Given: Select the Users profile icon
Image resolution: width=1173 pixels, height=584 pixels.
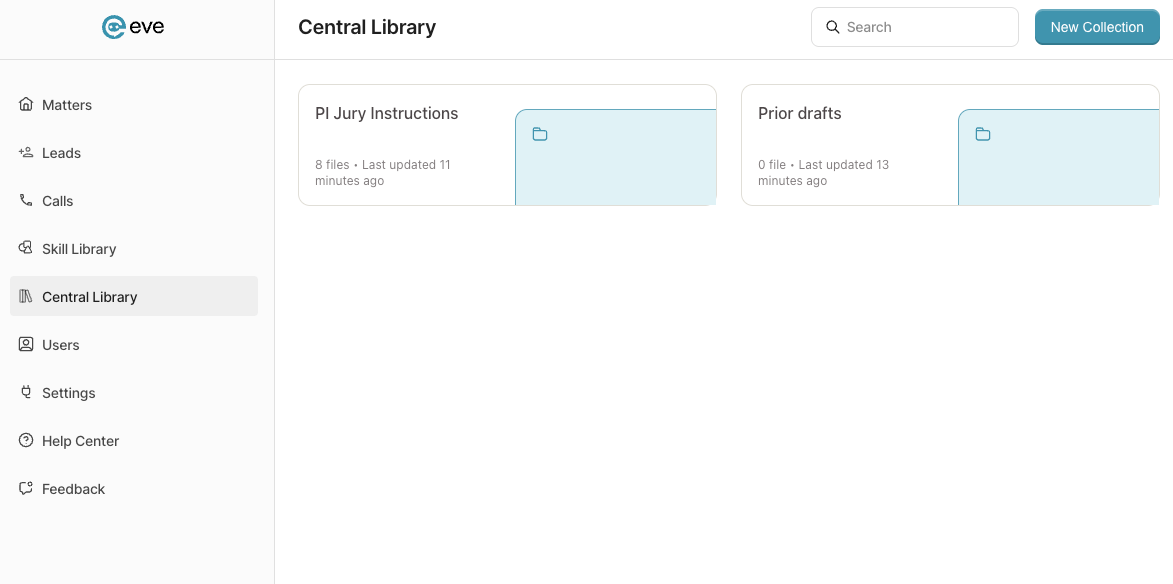Looking at the screenshot, I should point(26,344).
